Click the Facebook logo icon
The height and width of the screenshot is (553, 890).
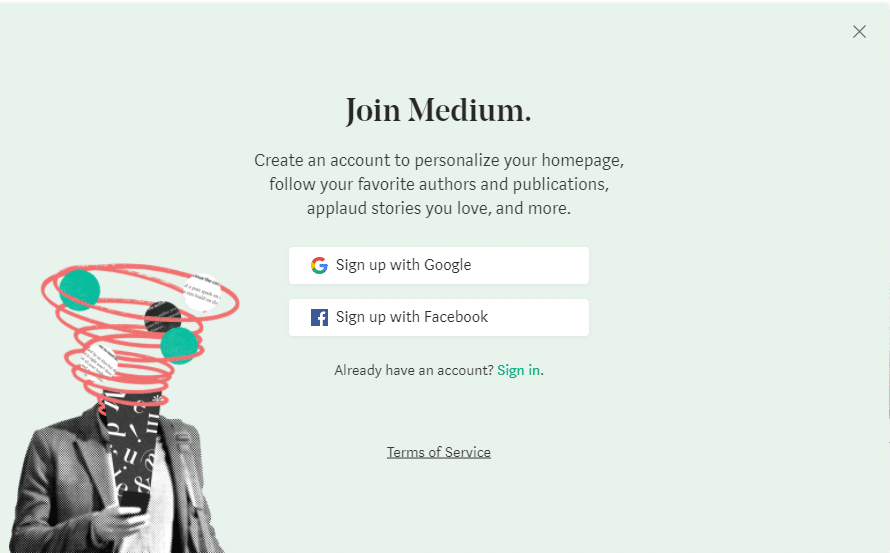[319, 318]
